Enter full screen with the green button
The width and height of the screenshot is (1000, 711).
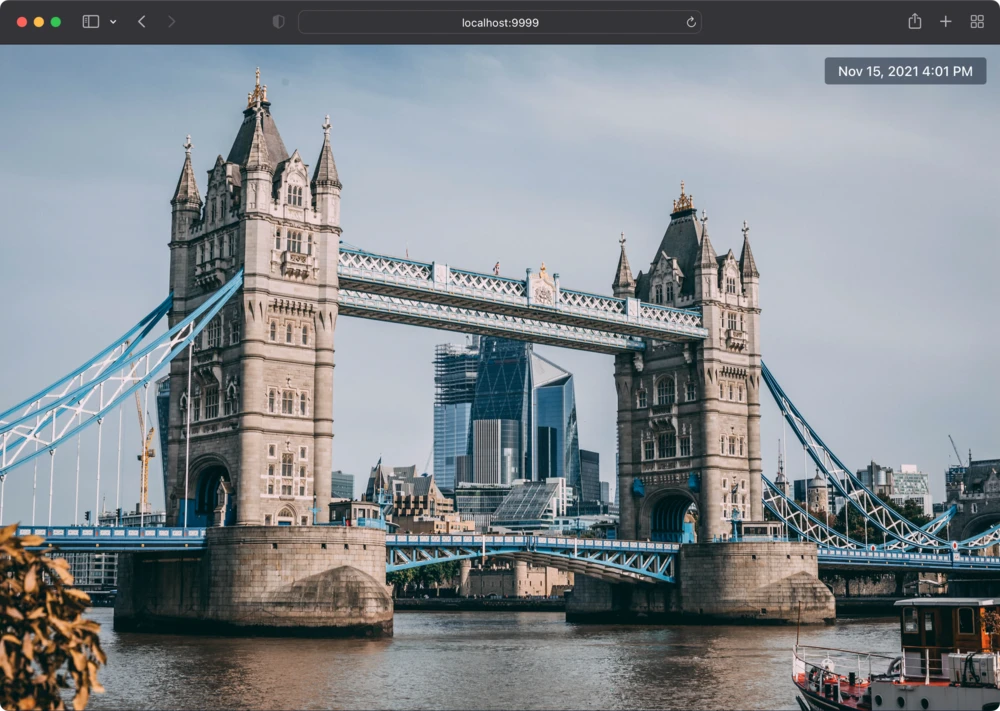point(56,22)
